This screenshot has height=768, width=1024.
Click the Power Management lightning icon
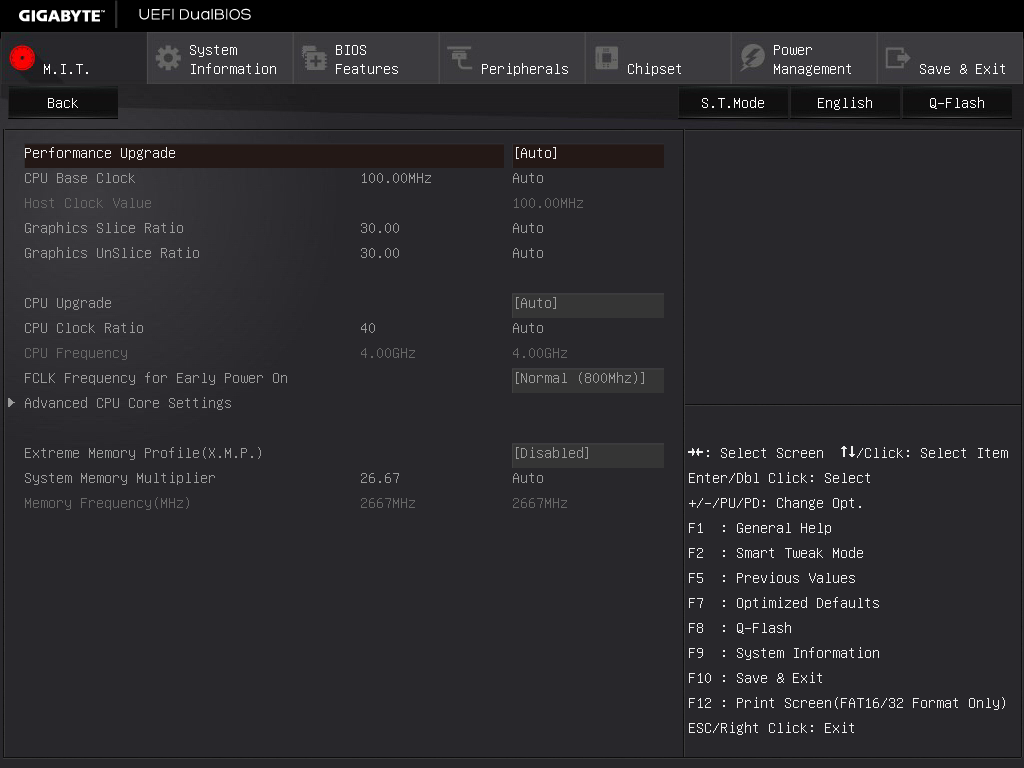[752, 58]
